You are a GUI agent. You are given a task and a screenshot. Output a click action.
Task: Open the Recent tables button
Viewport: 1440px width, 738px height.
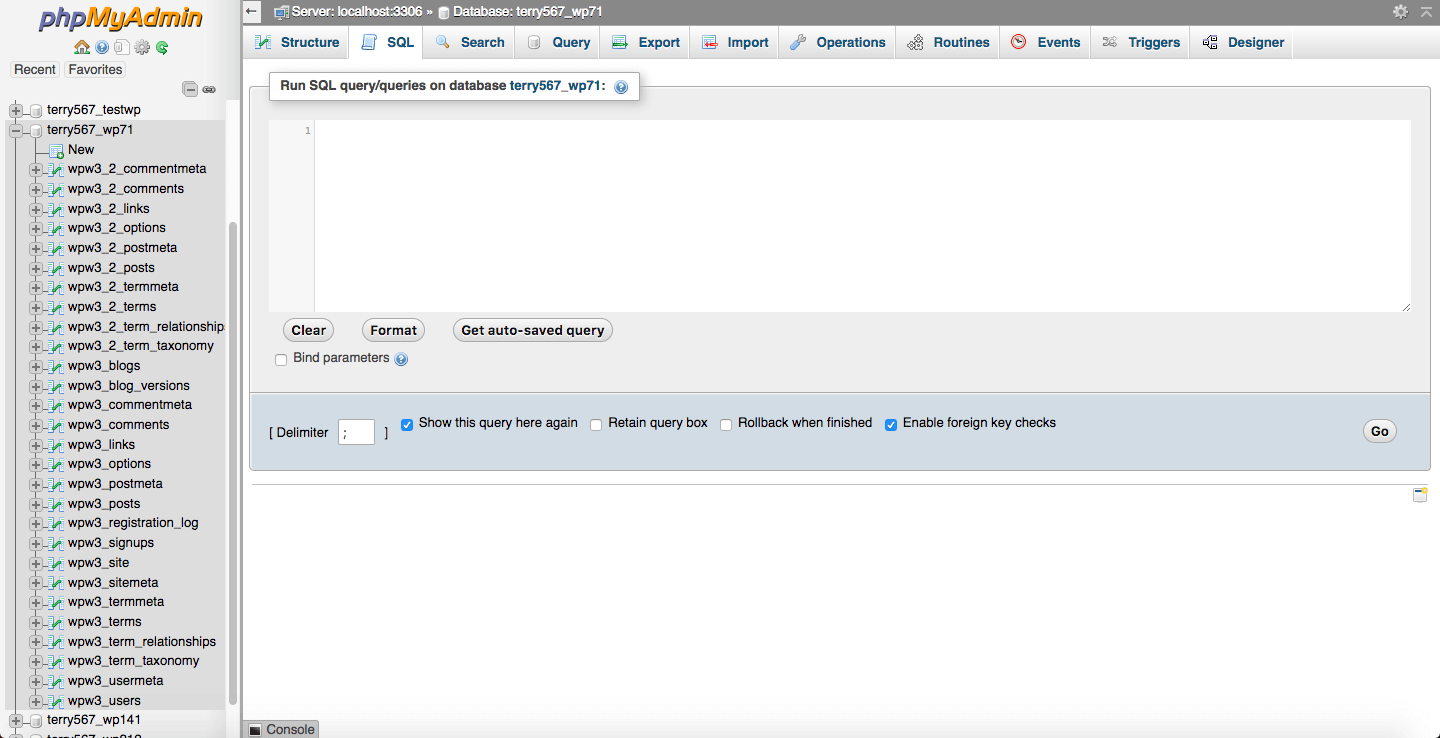[x=35, y=69]
